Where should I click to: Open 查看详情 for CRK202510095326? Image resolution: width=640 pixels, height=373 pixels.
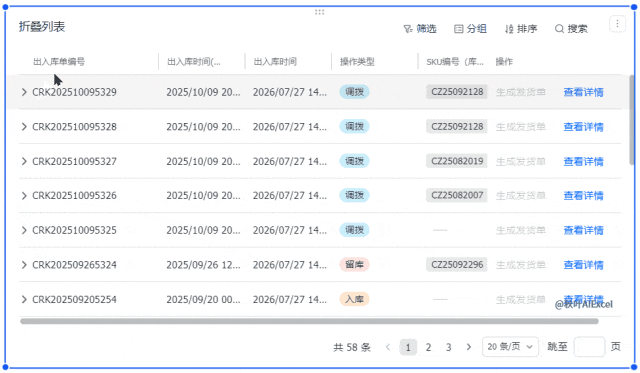583,196
